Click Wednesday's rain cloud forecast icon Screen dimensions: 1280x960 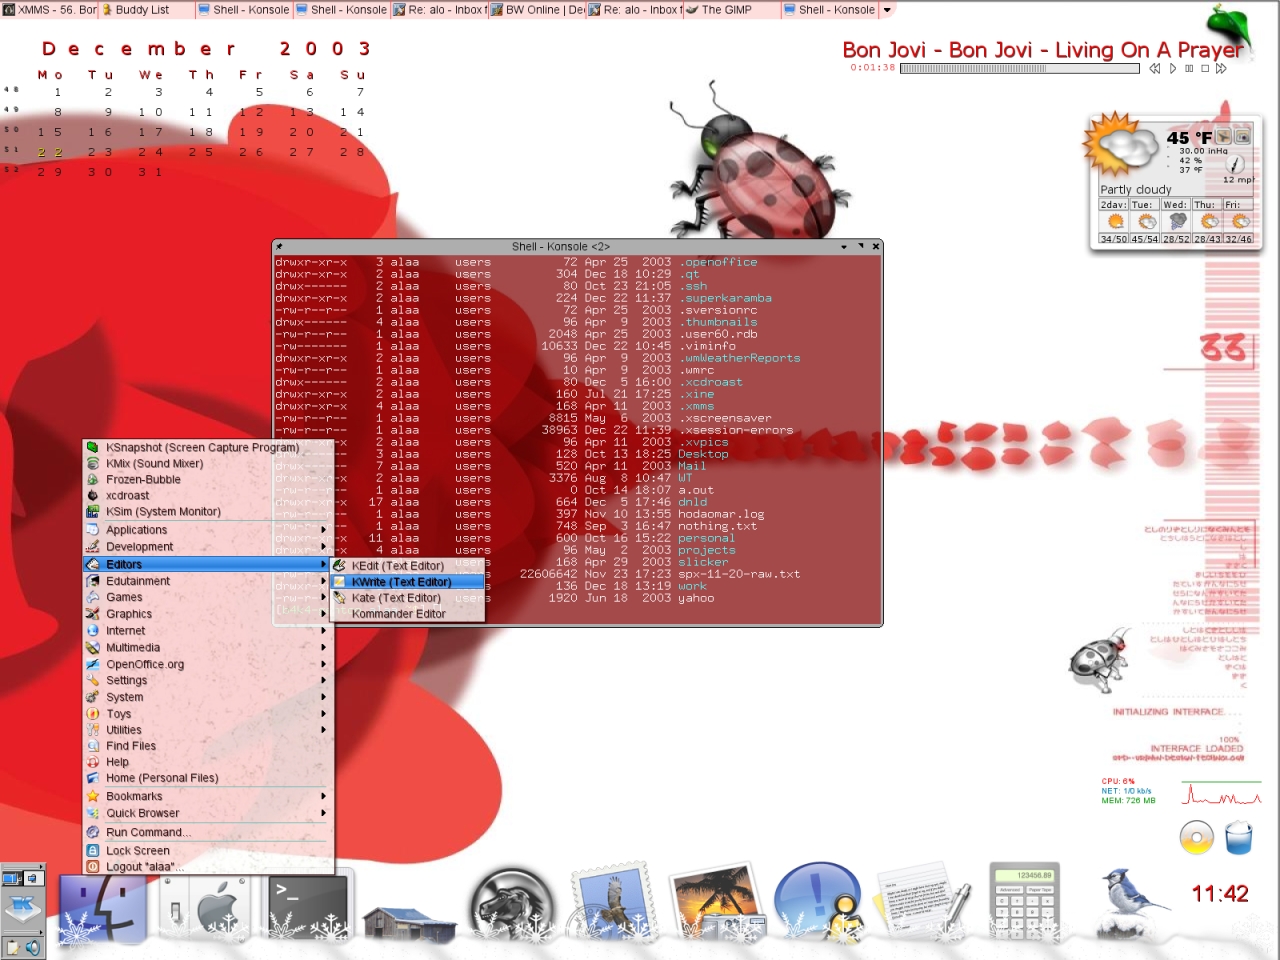(1178, 221)
